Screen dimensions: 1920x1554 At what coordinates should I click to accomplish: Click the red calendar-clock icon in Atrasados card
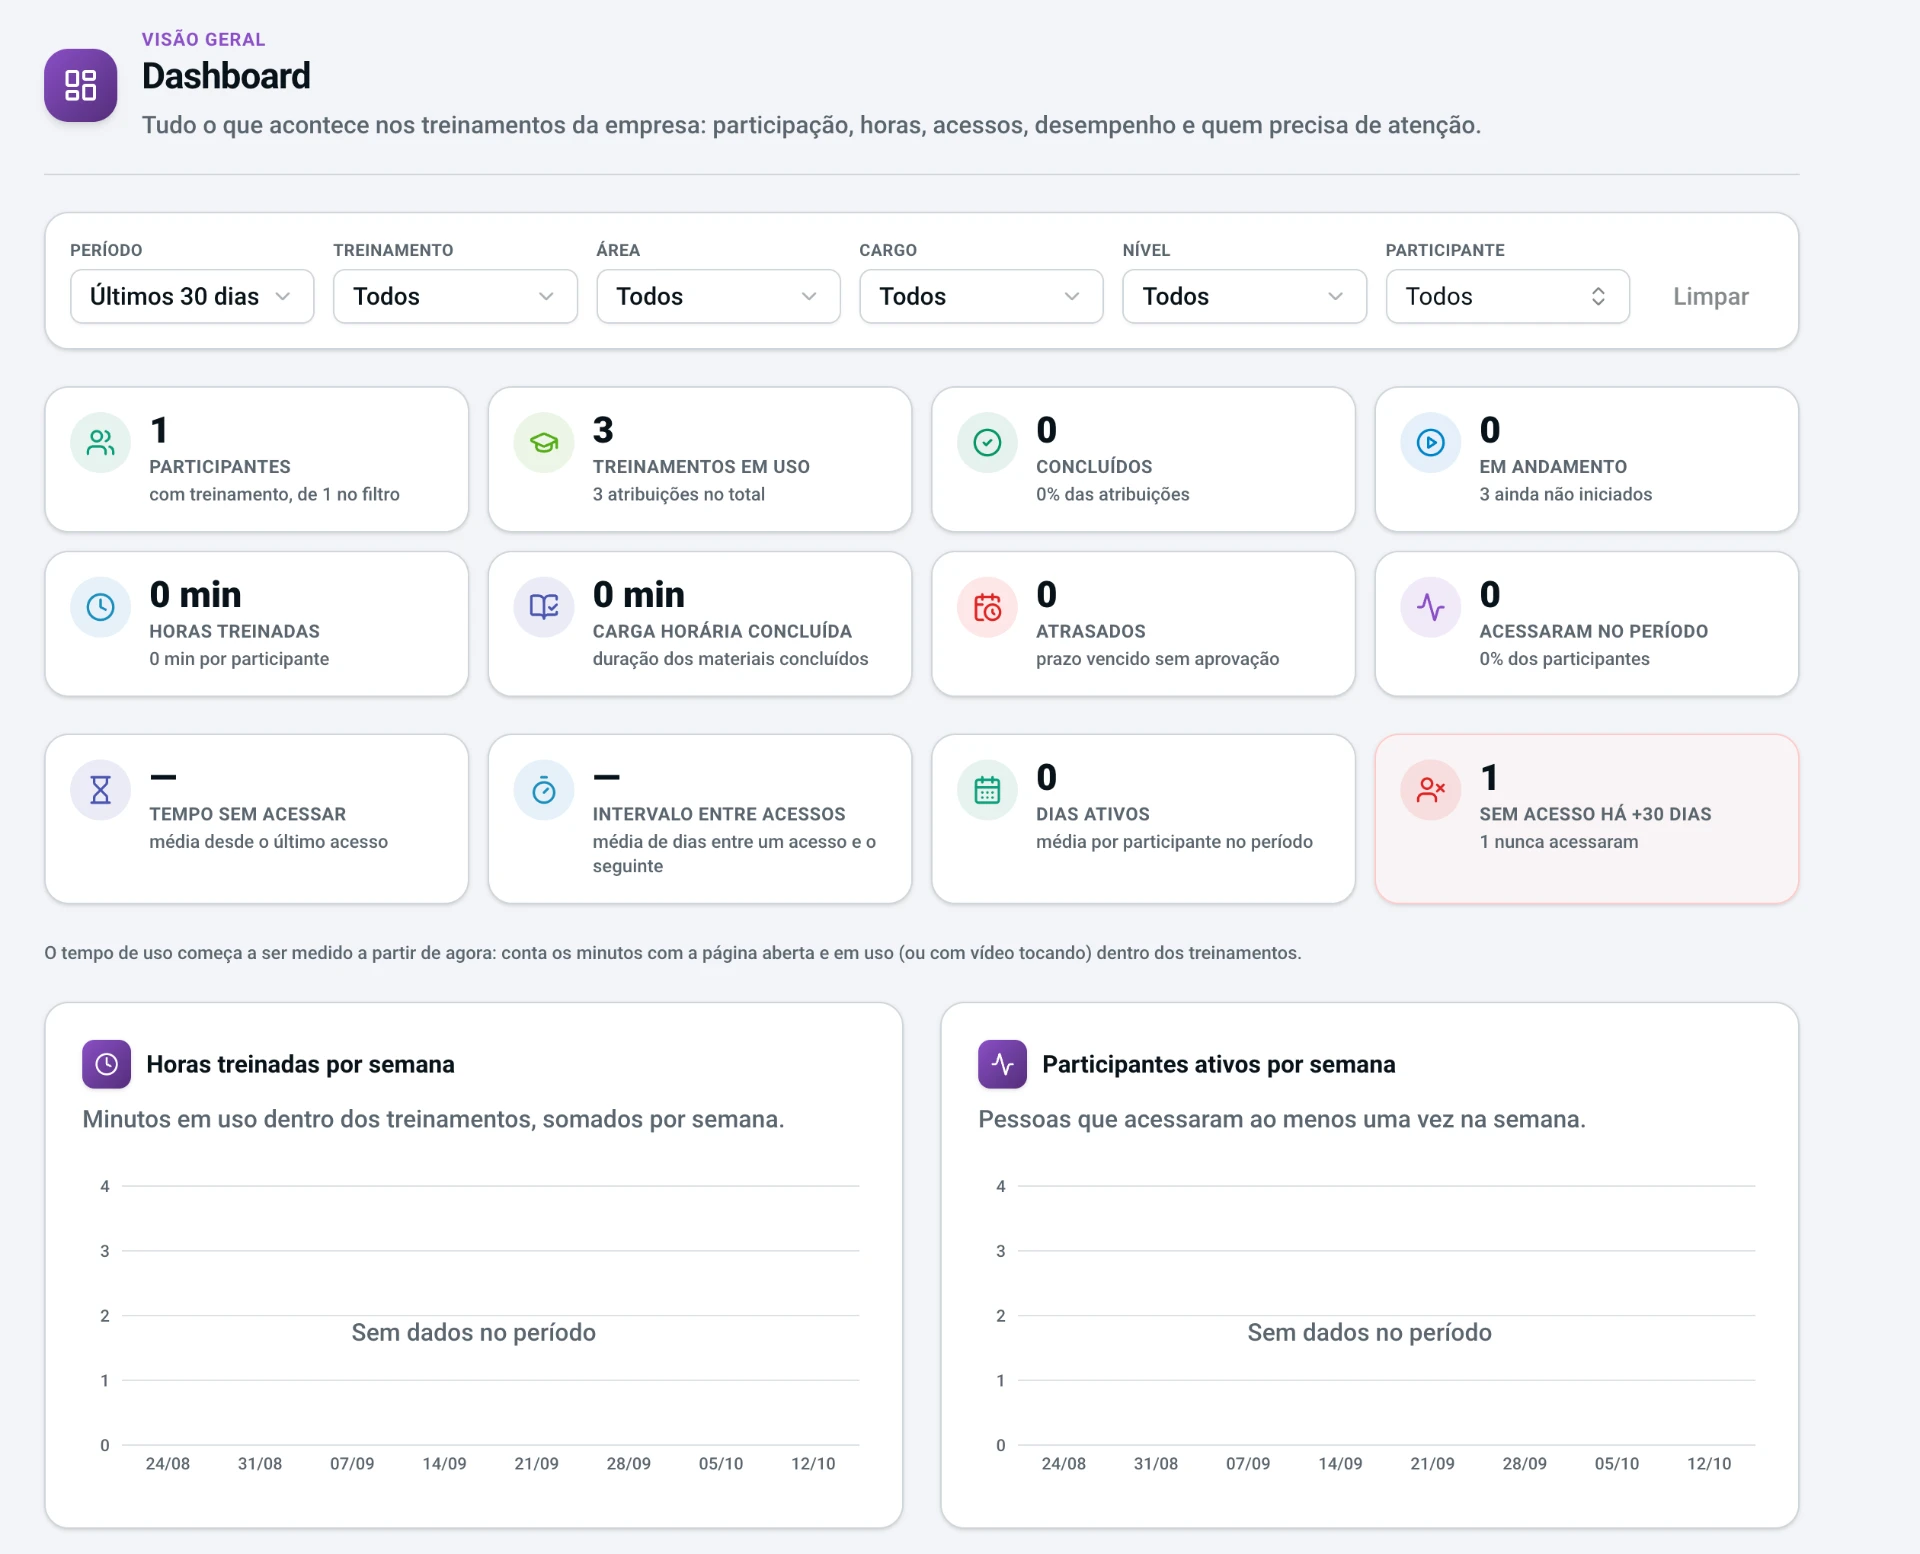pos(987,607)
